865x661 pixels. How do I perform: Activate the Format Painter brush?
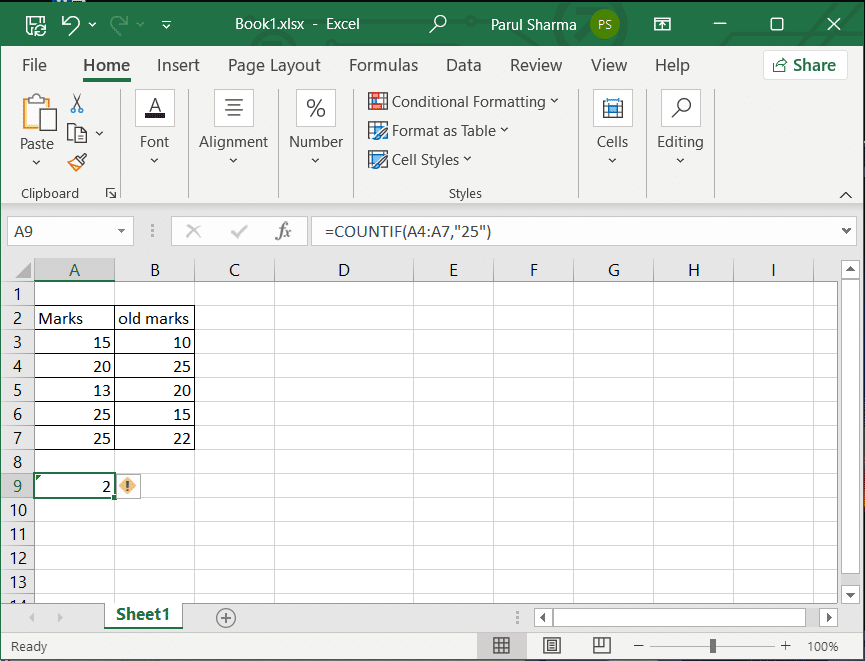click(x=77, y=163)
